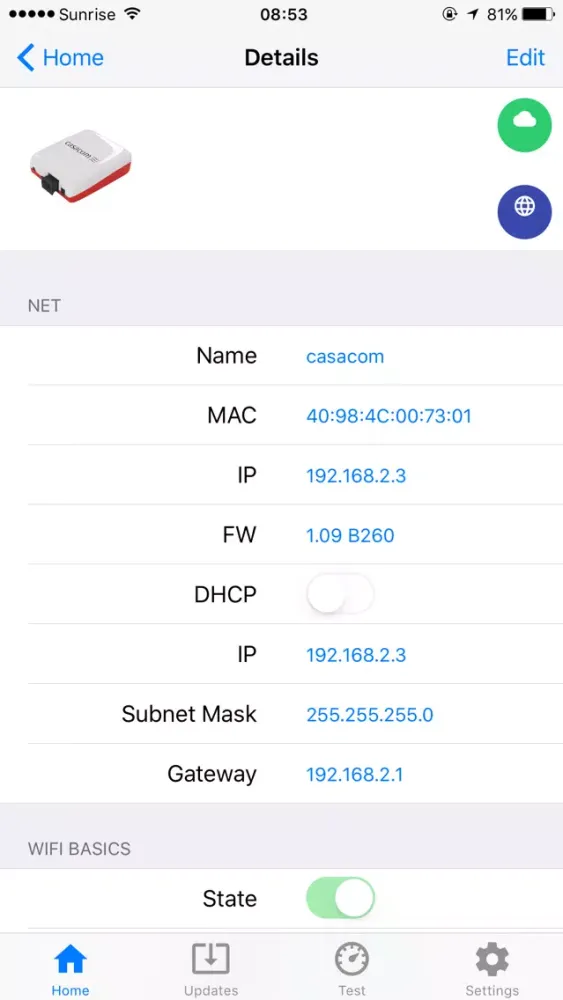The image size is (563, 1000).
Task: Tap Edit in the navigation bar
Action: click(x=525, y=57)
